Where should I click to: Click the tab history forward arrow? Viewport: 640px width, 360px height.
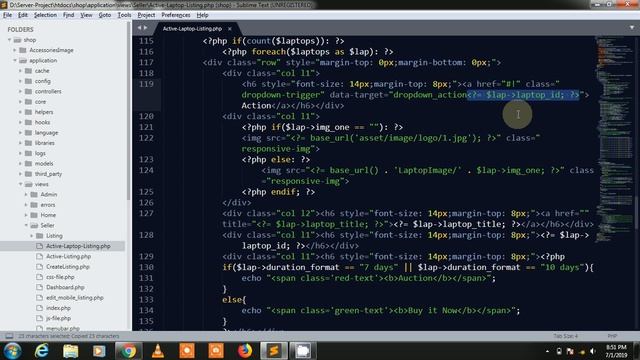click(x=146, y=28)
